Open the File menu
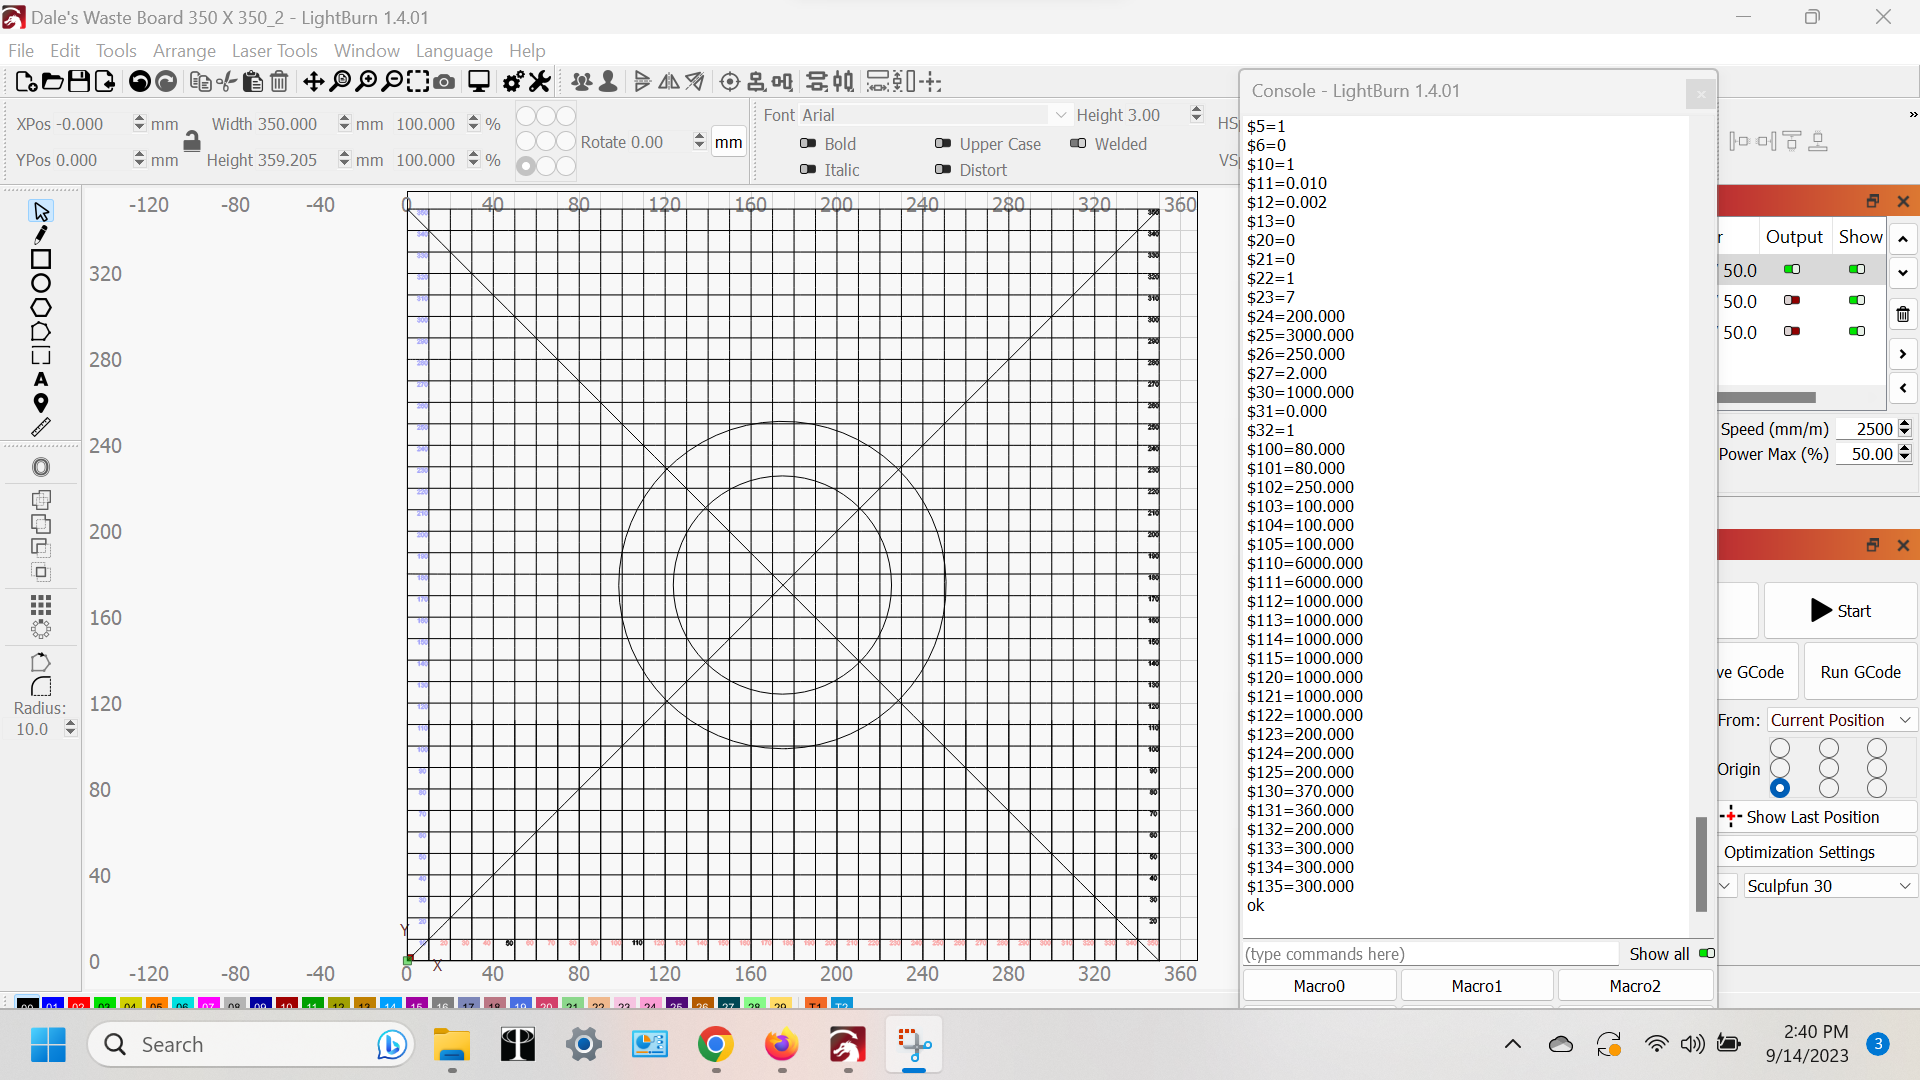1920x1080 pixels. click(21, 50)
